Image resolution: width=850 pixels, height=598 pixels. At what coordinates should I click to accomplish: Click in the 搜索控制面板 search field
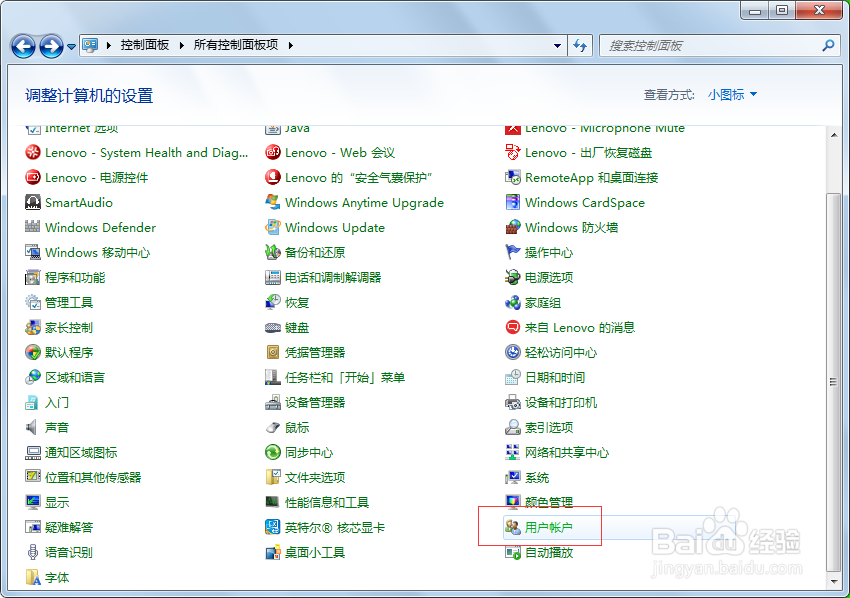710,46
